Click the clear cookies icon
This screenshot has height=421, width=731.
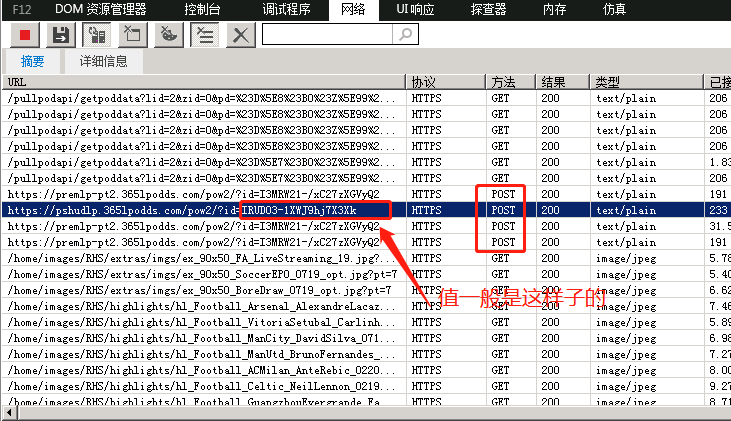(168, 35)
